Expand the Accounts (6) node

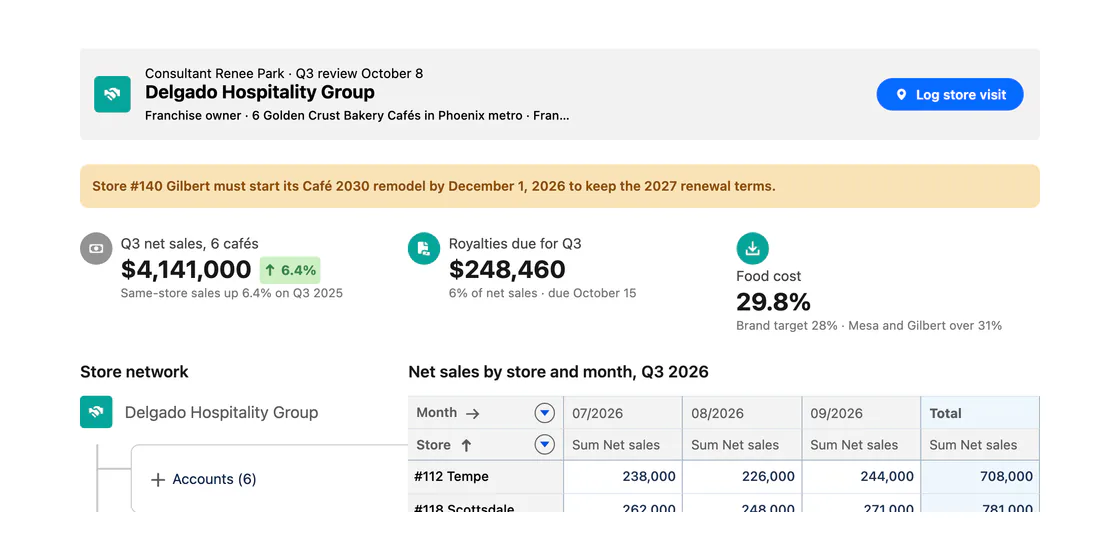[158, 479]
